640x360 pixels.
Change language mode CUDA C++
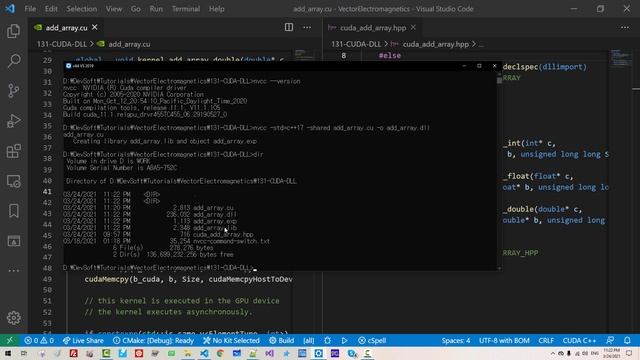click(579, 340)
